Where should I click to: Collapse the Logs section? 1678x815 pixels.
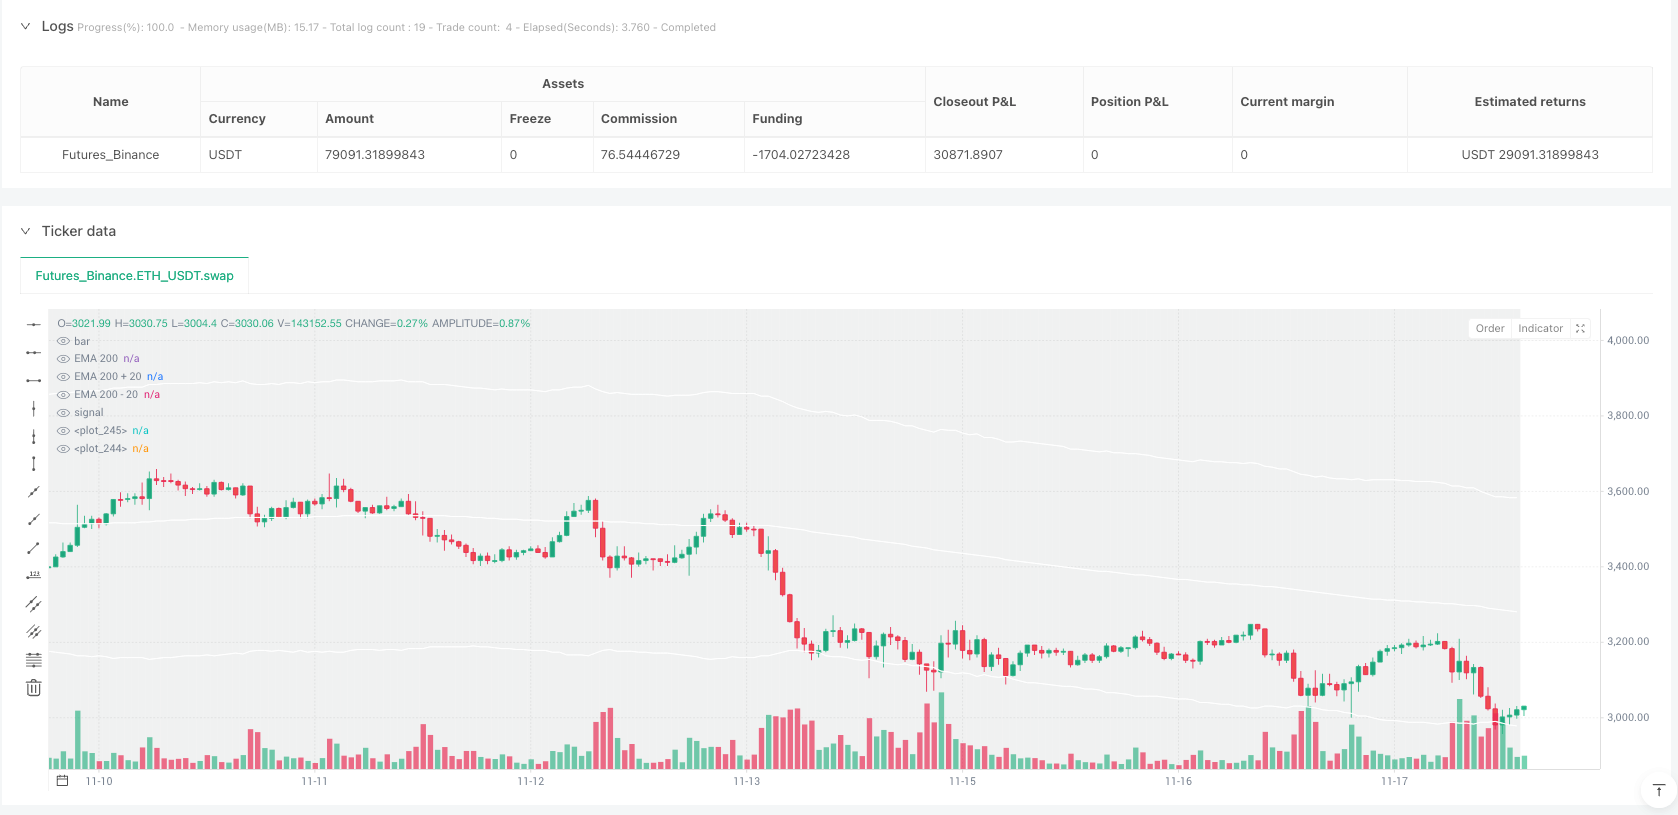click(x=25, y=26)
